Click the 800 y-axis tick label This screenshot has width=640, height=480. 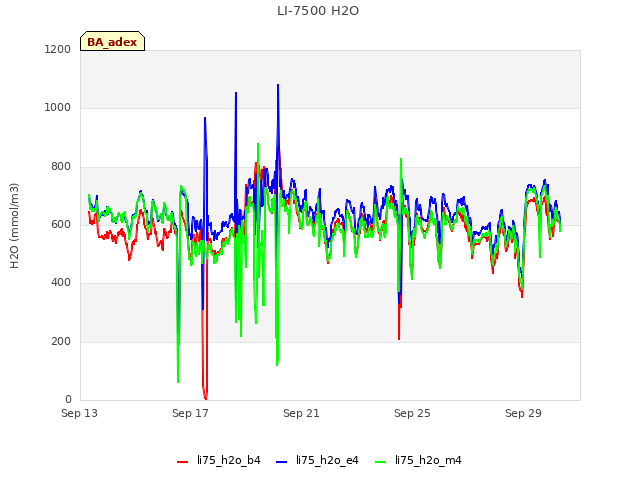coord(61,166)
